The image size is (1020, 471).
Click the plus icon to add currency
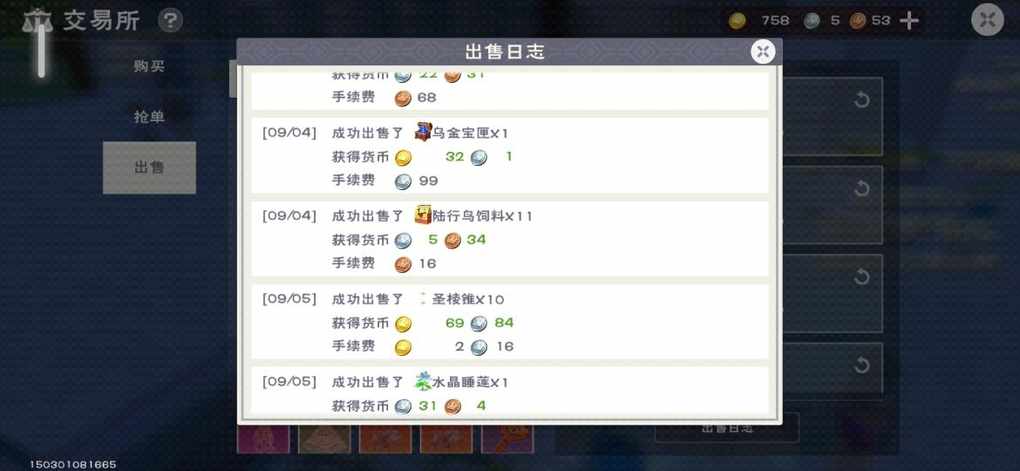click(909, 21)
